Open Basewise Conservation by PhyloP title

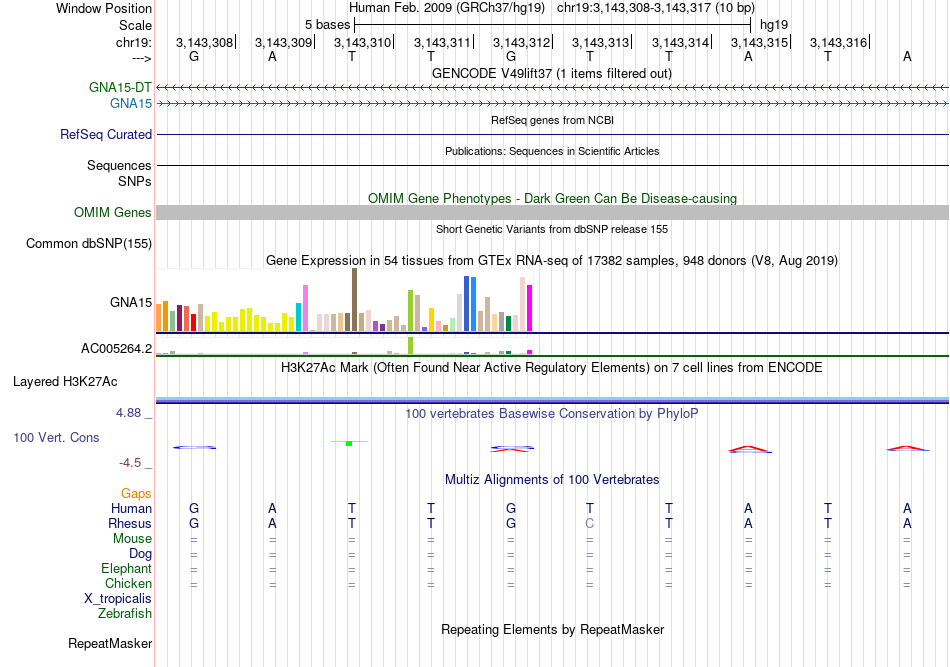[552, 414]
